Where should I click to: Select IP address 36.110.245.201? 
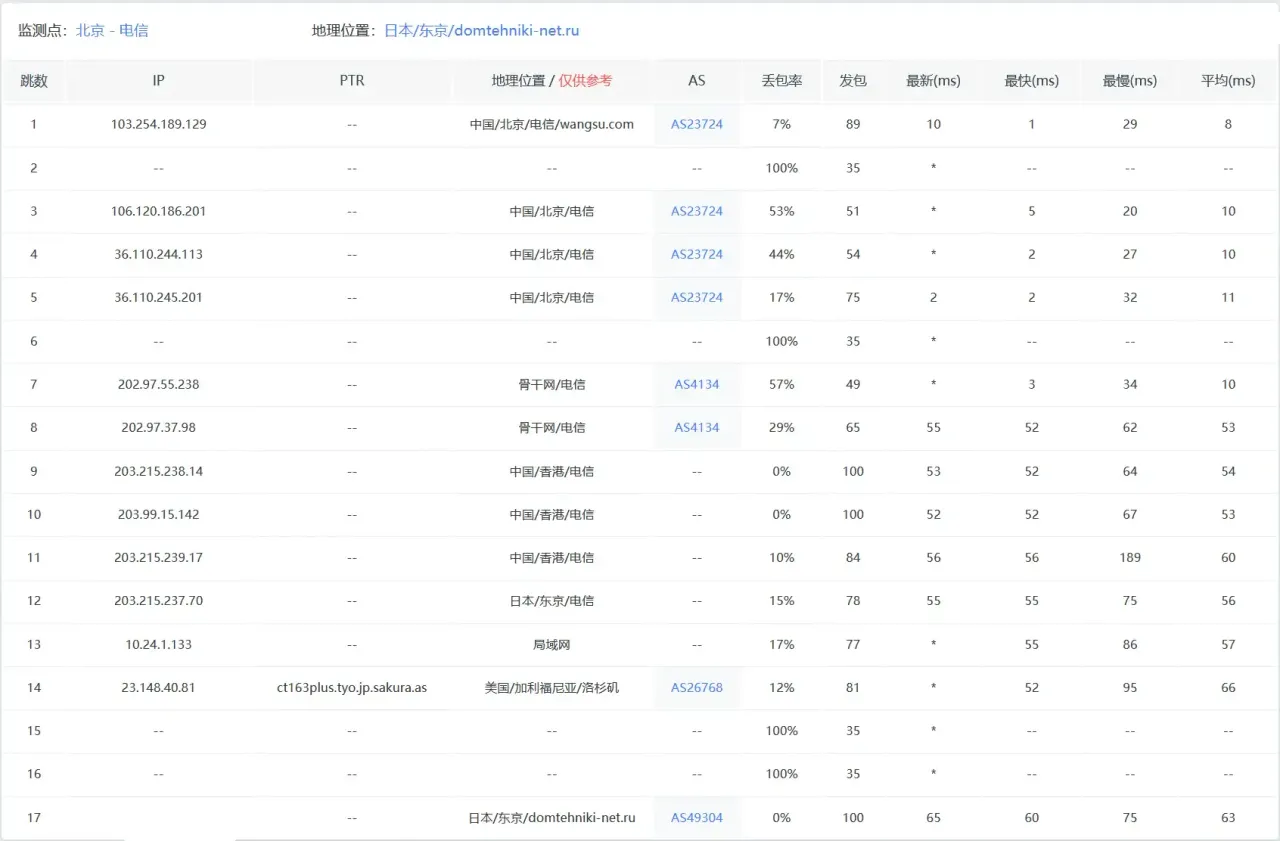[x=159, y=297]
